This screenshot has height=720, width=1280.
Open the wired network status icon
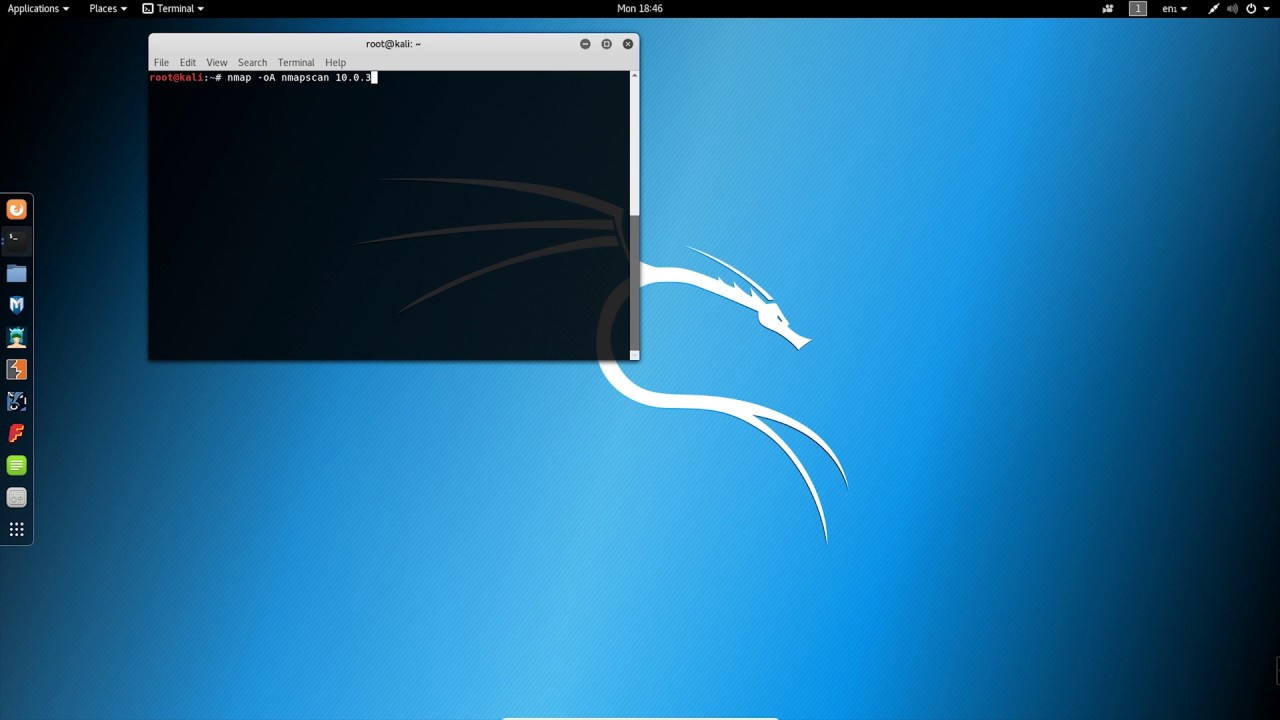point(1213,8)
